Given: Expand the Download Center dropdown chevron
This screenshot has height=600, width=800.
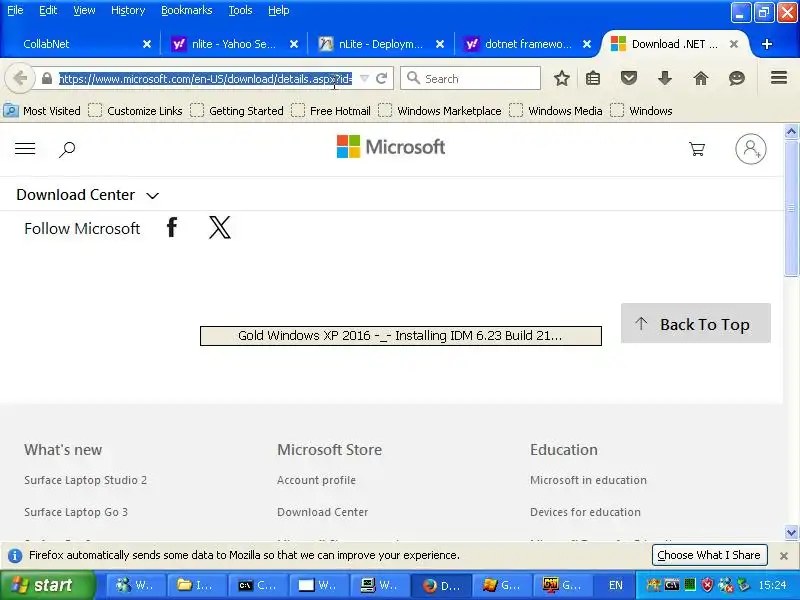Looking at the screenshot, I should tap(153, 195).
